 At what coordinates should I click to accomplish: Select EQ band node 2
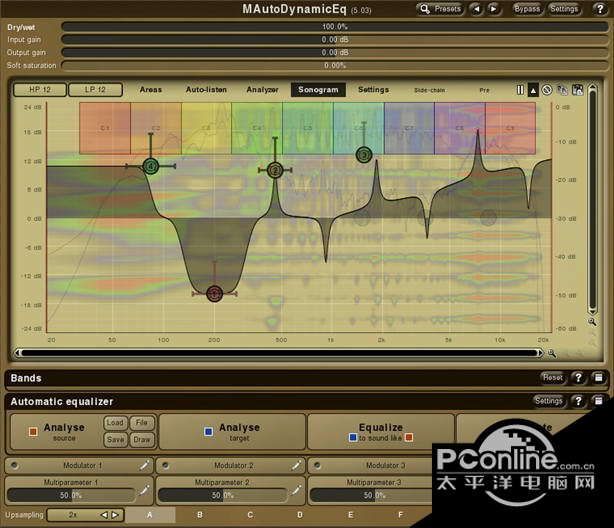pyautogui.click(x=275, y=170)
